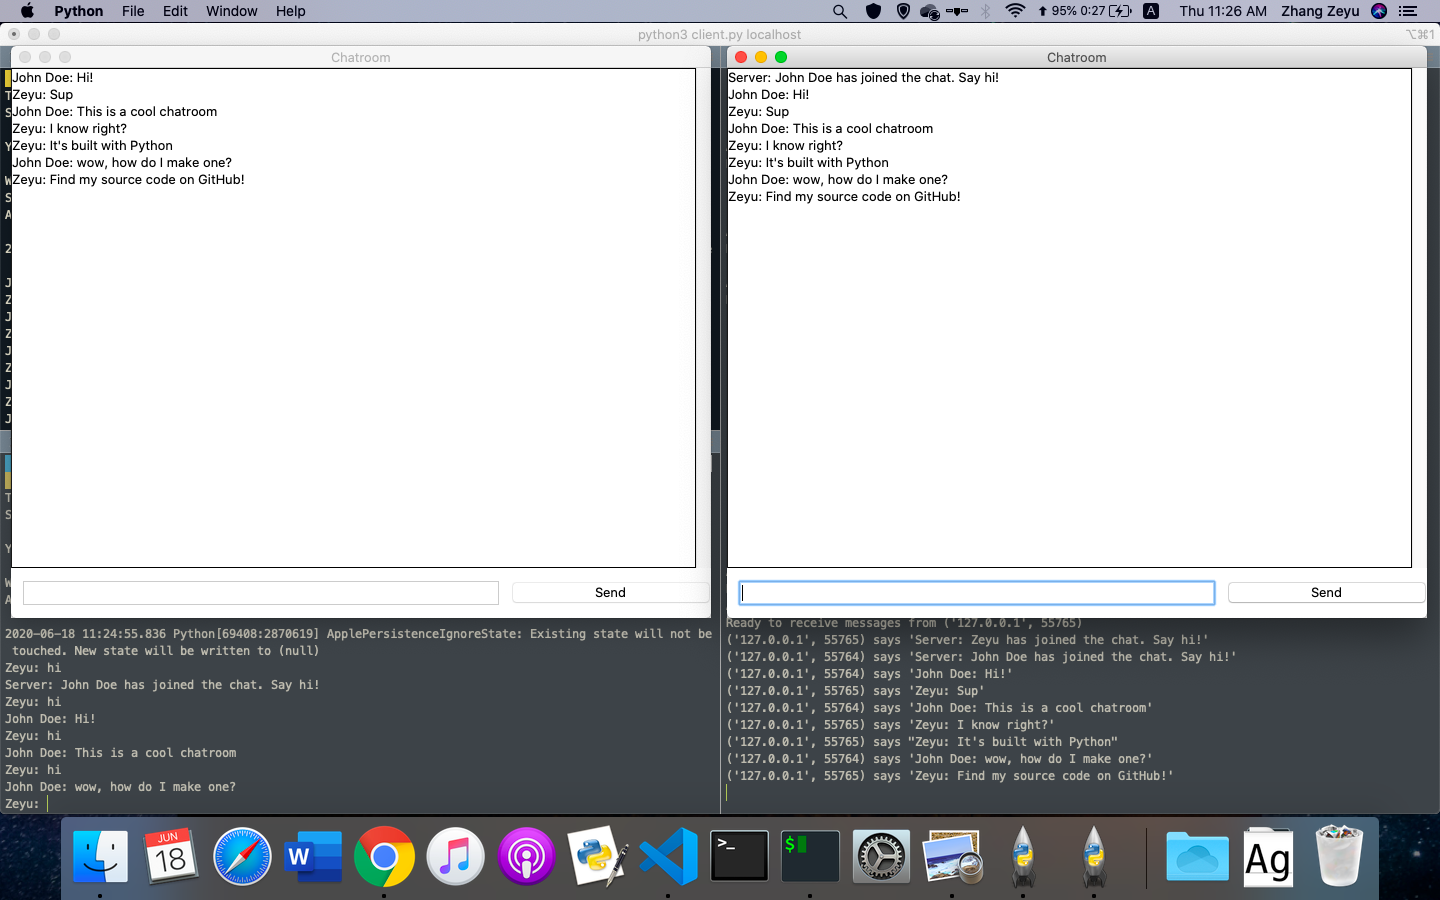Image resolution: width=1440 pixels, height=900 pixels.
Task: Click the 'python3 client.py localhost' terminal title
Action: click(x=719, y=34)
